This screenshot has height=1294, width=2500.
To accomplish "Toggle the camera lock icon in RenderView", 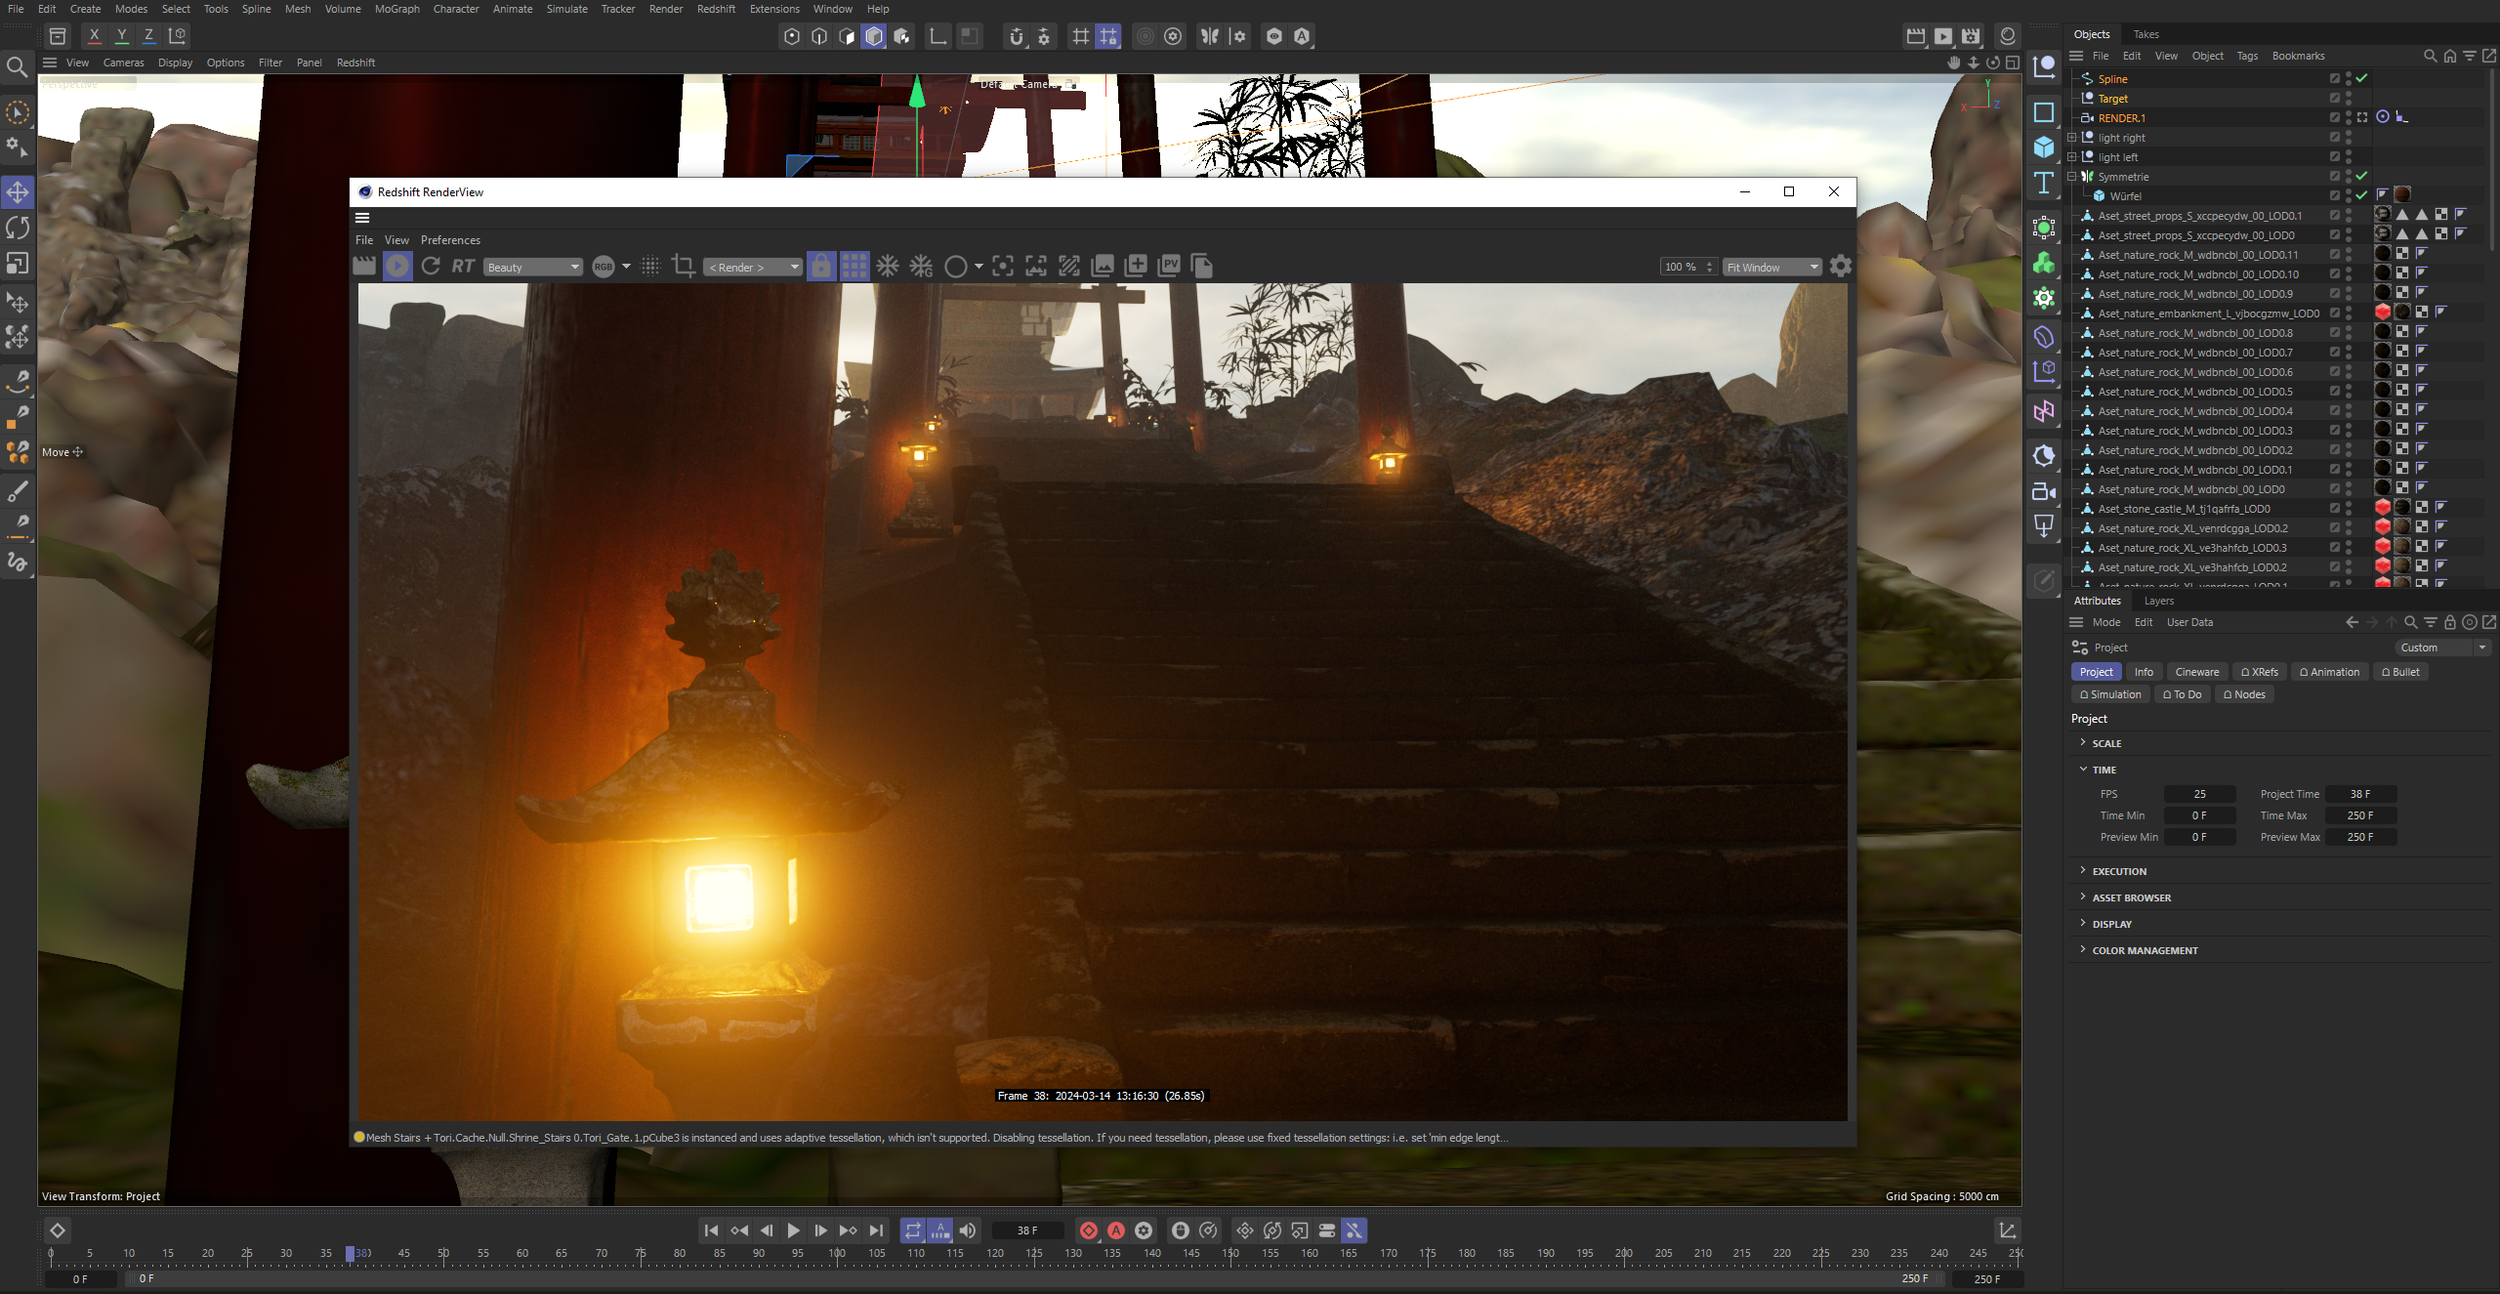I will coord(820,266).
